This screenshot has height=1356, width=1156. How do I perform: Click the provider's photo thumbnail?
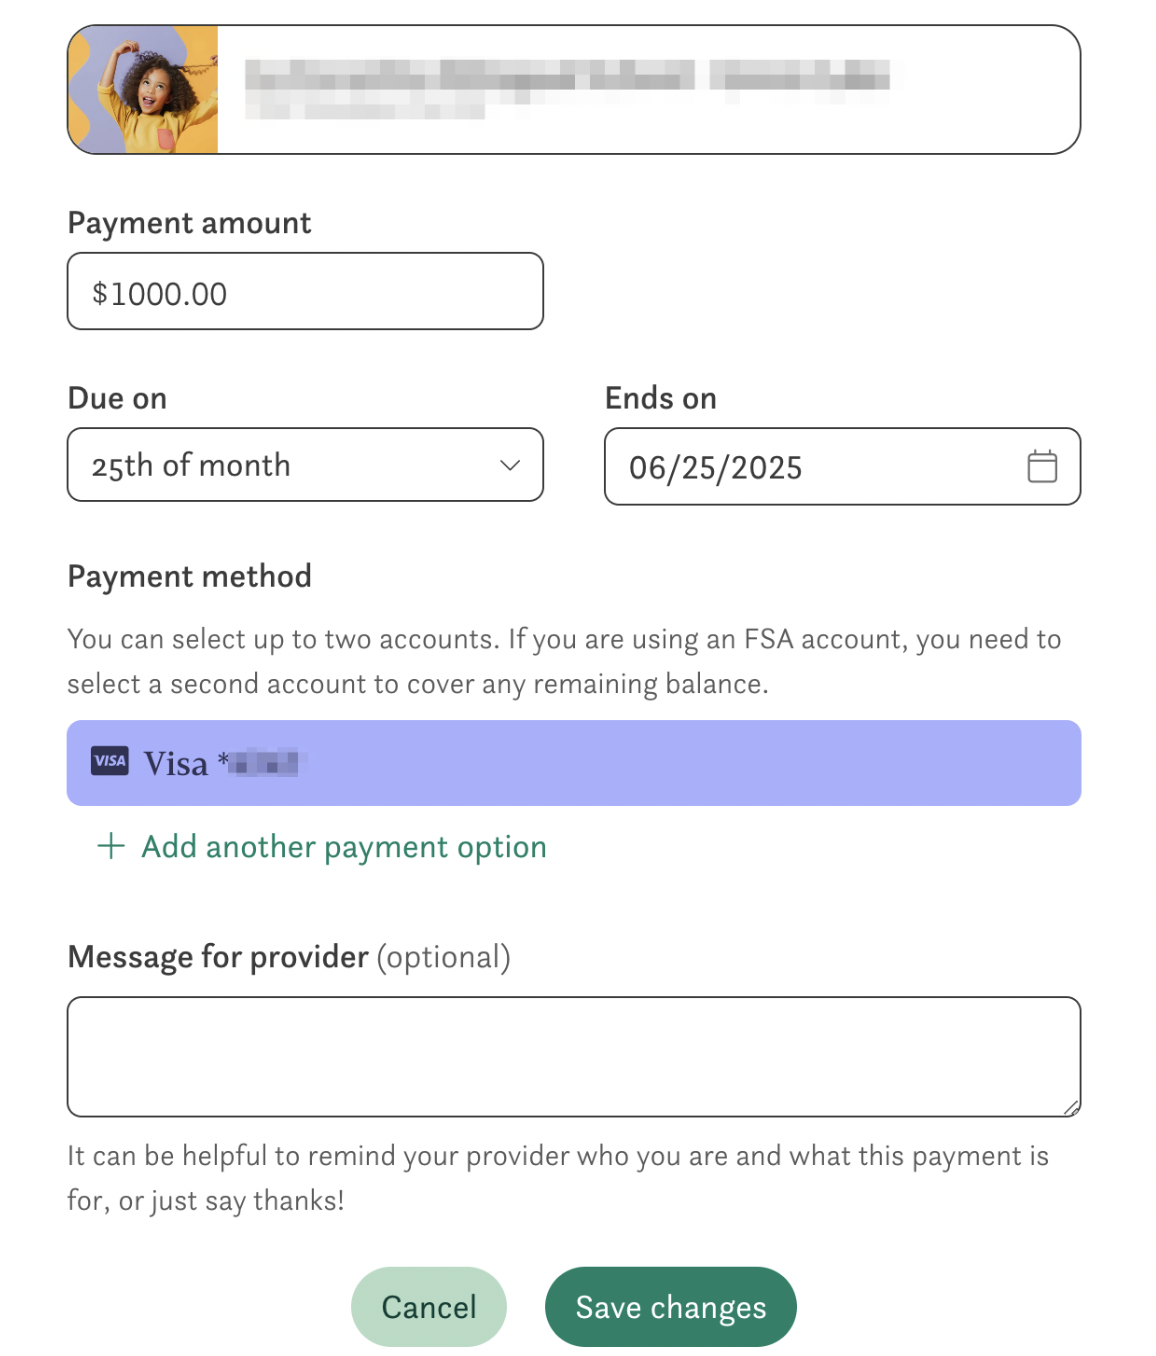click(x=143, y=90)
